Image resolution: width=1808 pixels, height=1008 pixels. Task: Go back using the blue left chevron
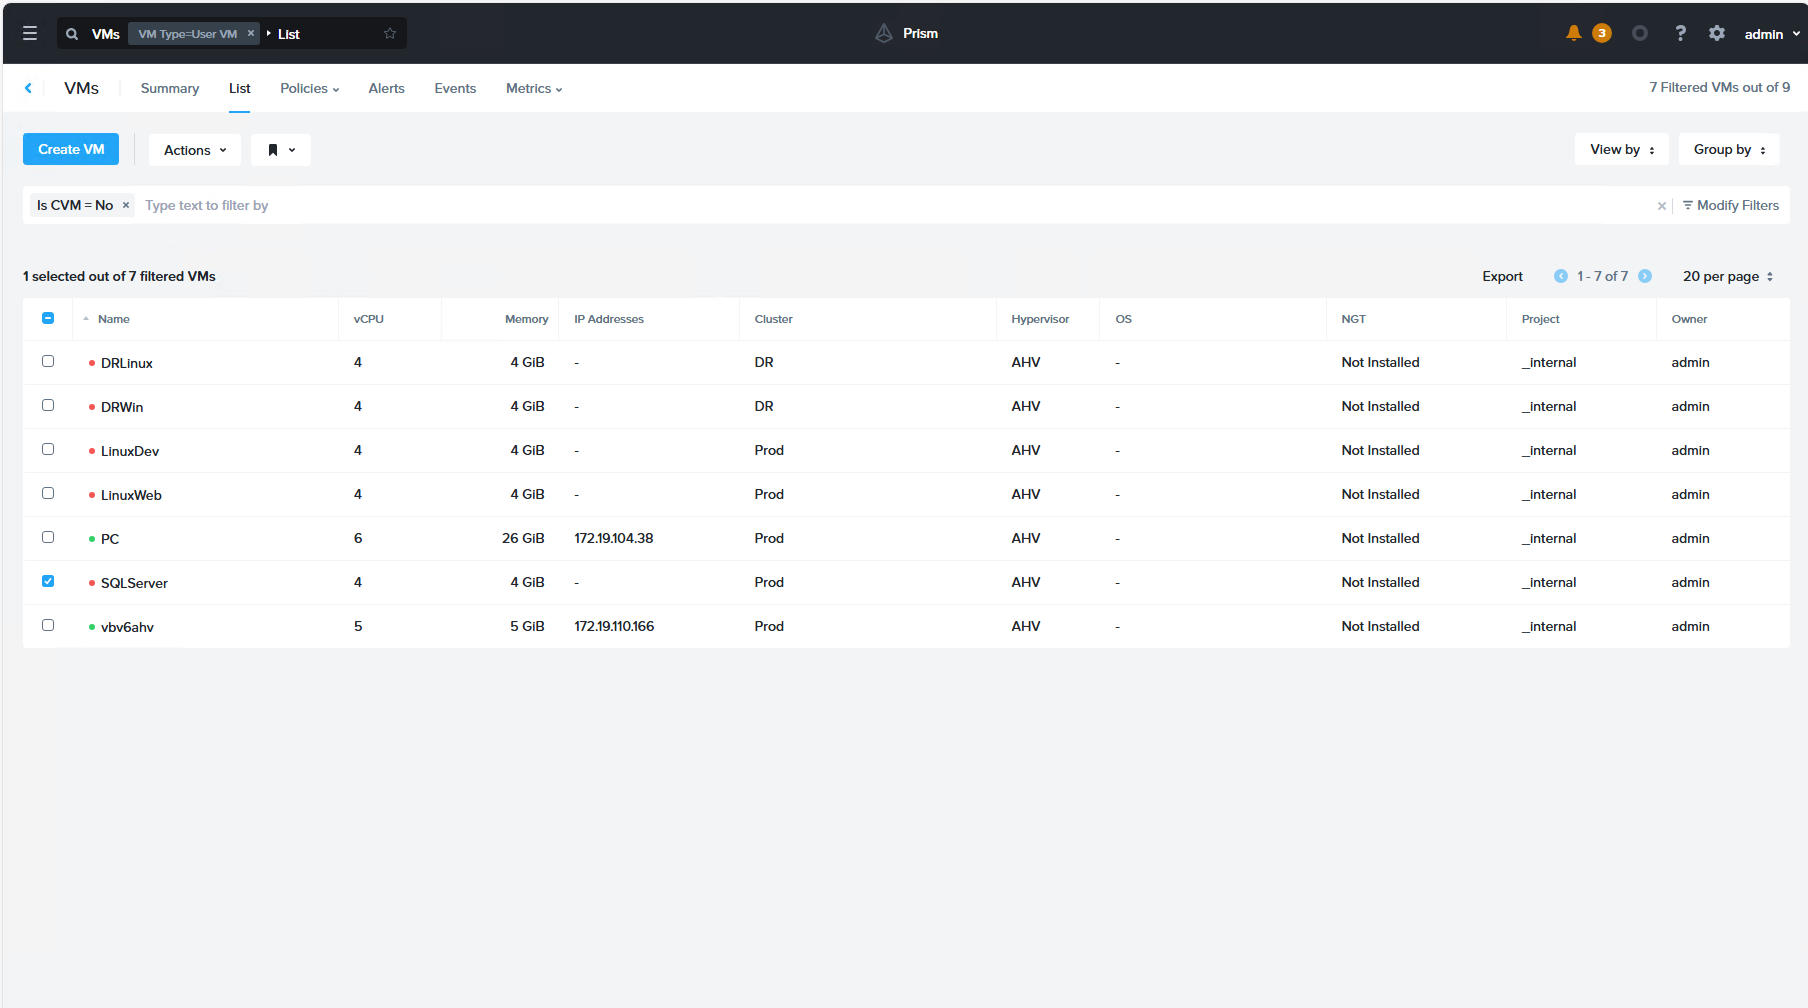pyautogui.click(x=28, y=88)
